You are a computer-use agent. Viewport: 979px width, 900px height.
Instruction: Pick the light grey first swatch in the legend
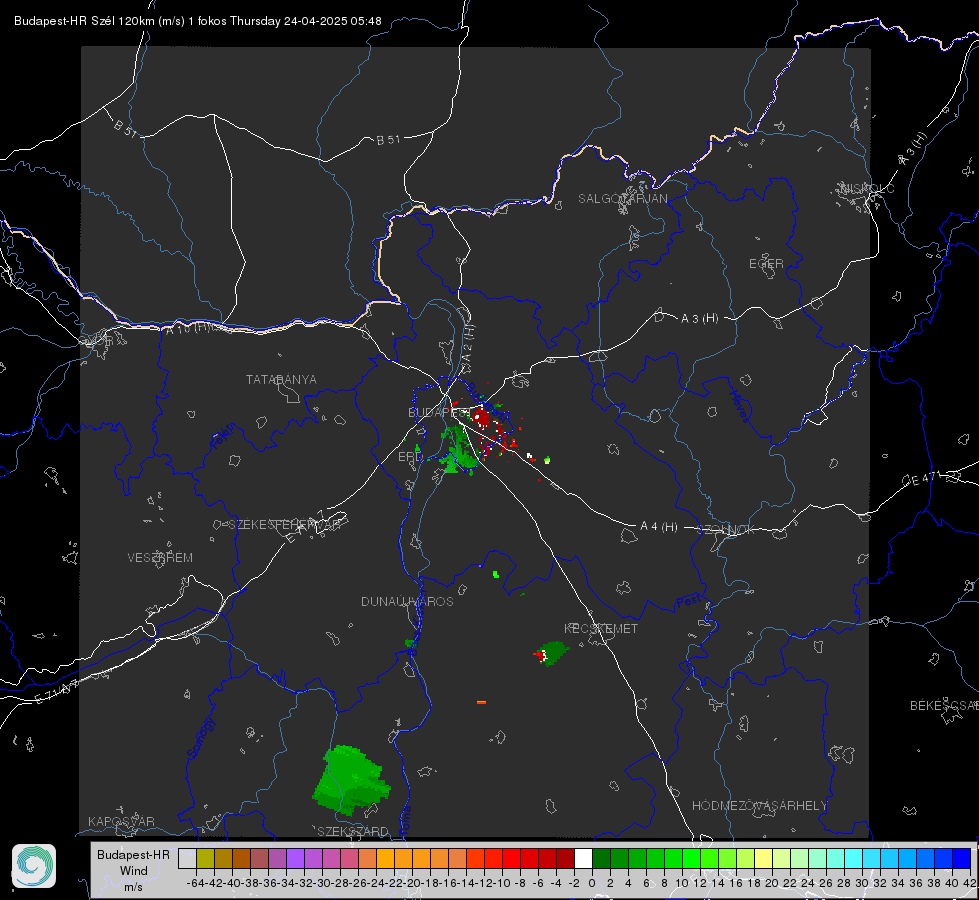pyautogui.click(x=187, y=858)
